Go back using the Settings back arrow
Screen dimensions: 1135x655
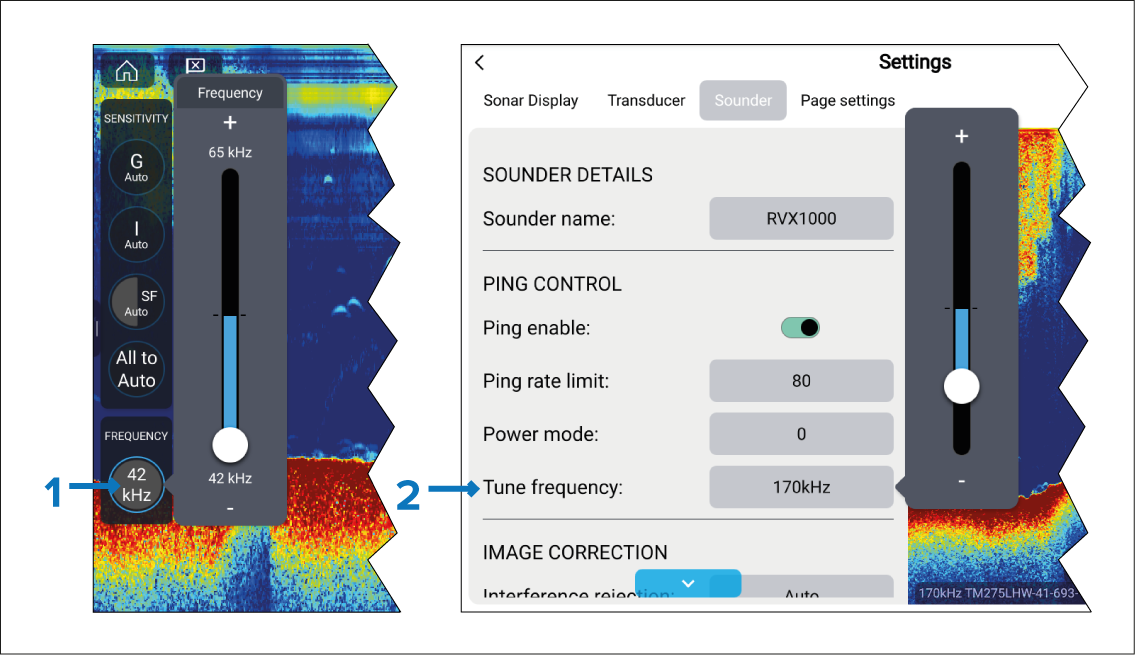pos(480,63)
